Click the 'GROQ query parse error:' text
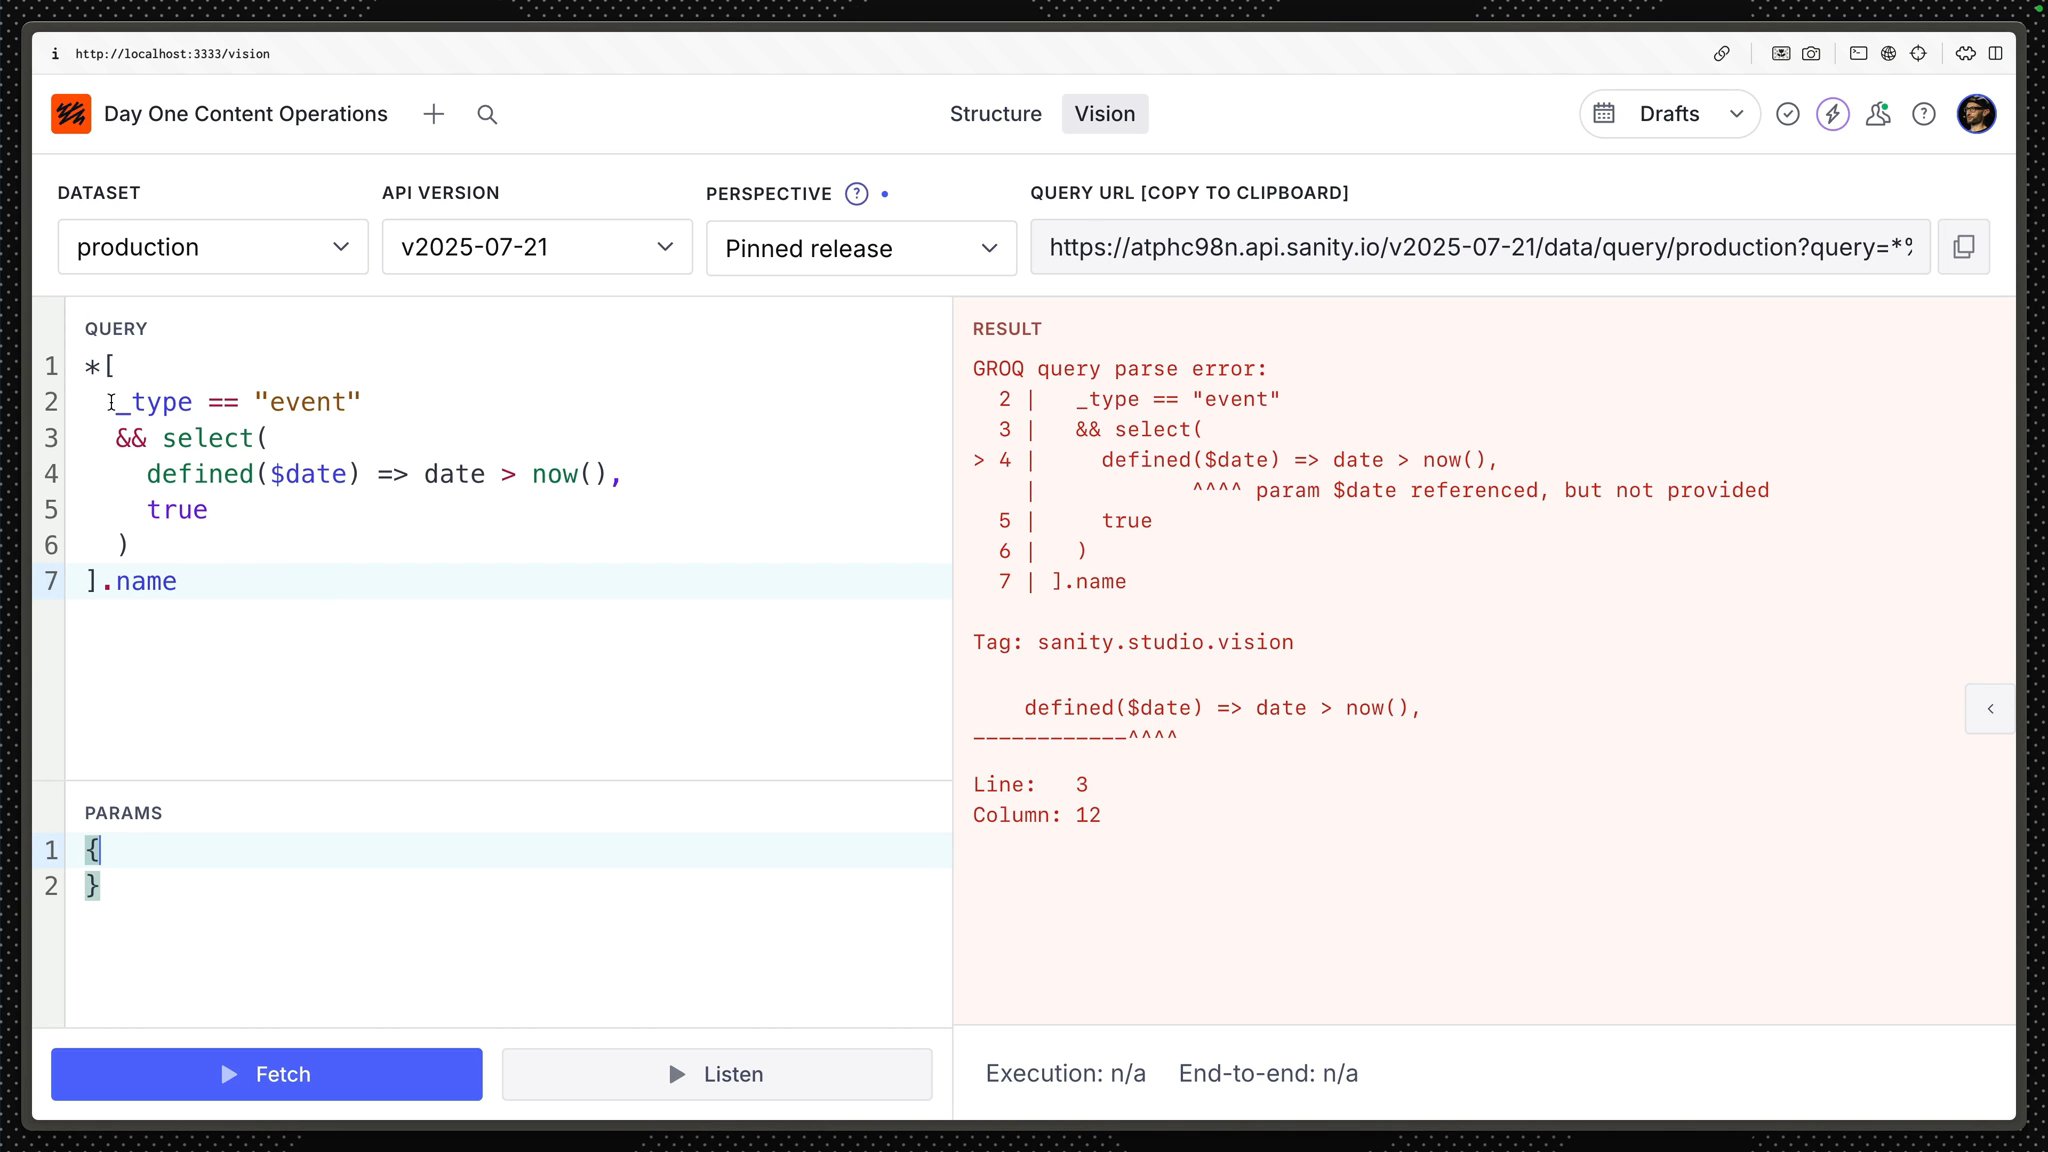Image resolution: width=2048 pixels, height=1152 pixels. (1120, 369)
